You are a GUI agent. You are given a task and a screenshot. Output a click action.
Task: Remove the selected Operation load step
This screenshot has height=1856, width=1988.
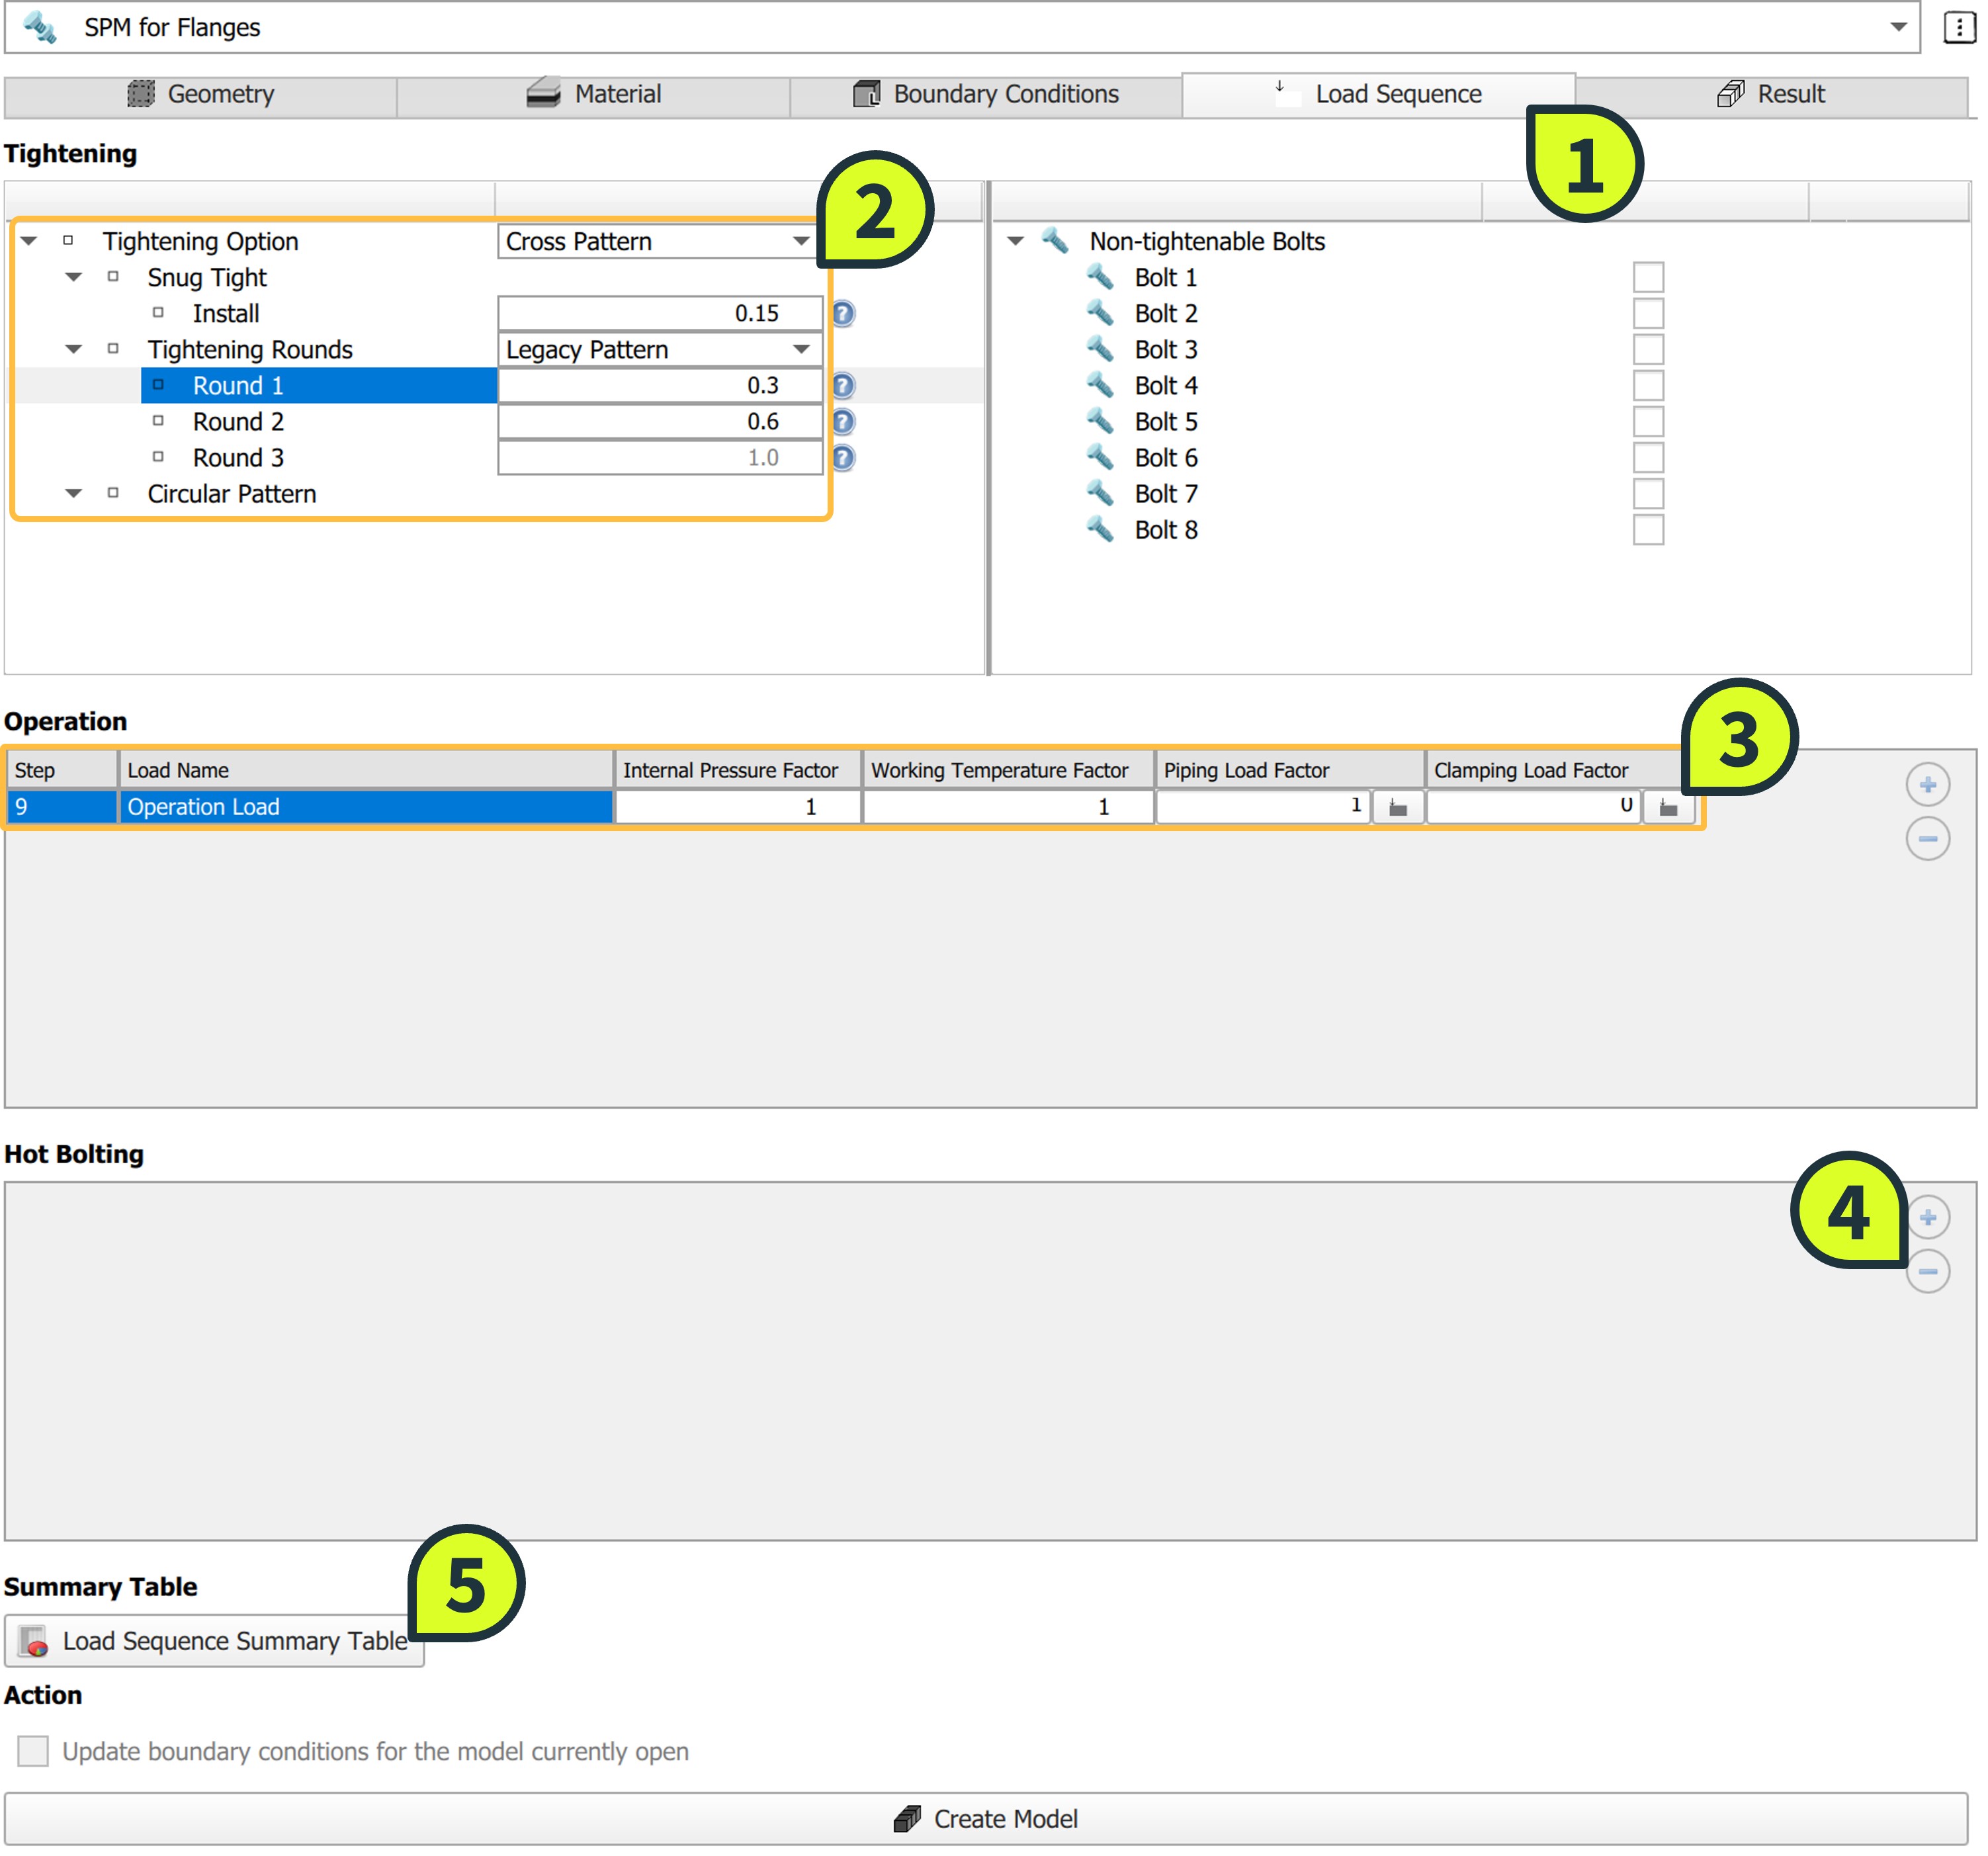click(x=1927, y=838)
